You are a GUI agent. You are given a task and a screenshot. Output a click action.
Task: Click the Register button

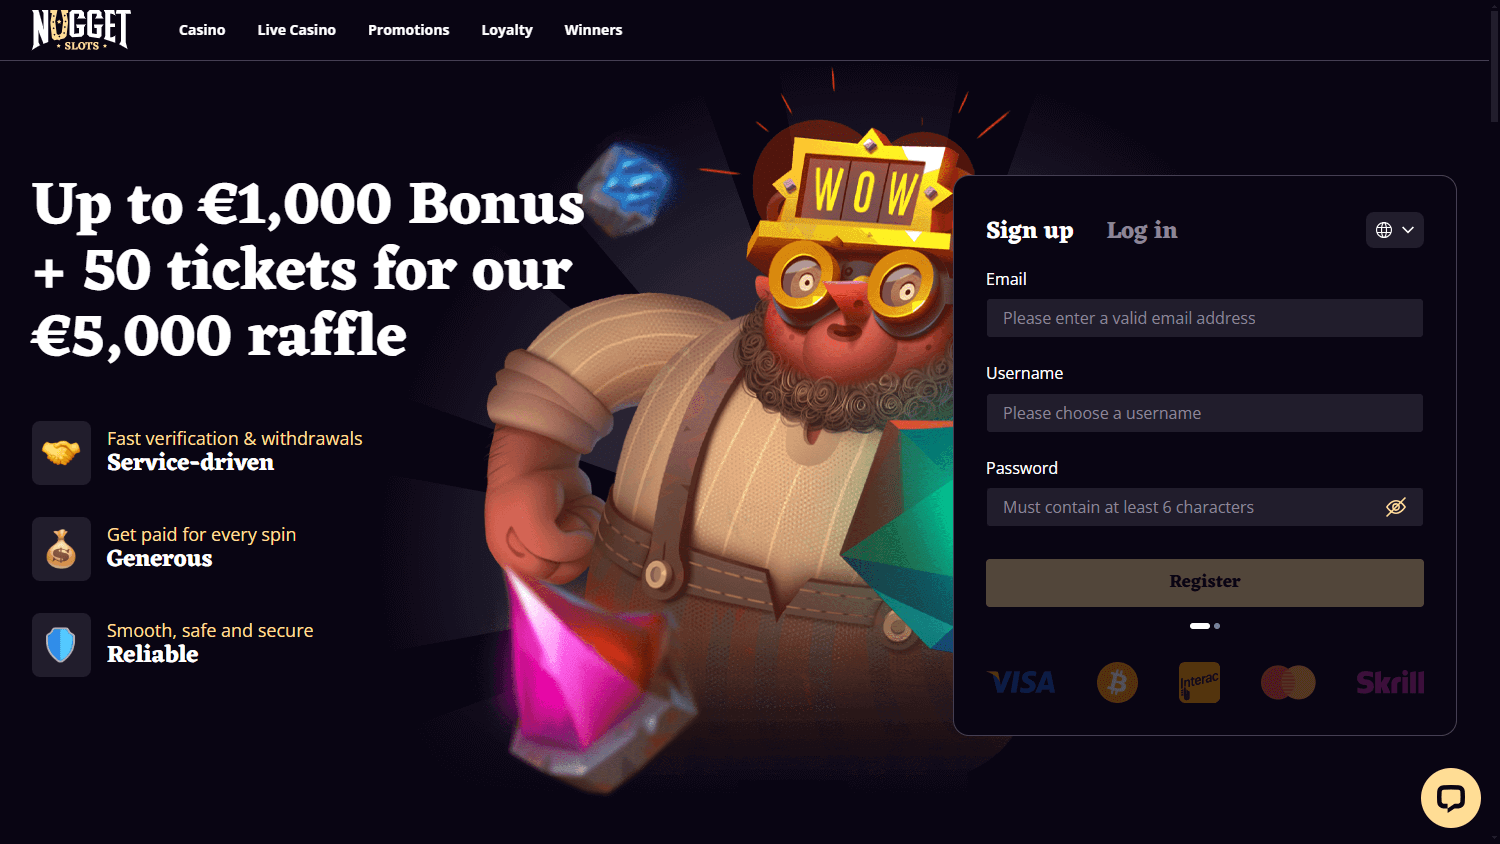[x=1205, y=583]
